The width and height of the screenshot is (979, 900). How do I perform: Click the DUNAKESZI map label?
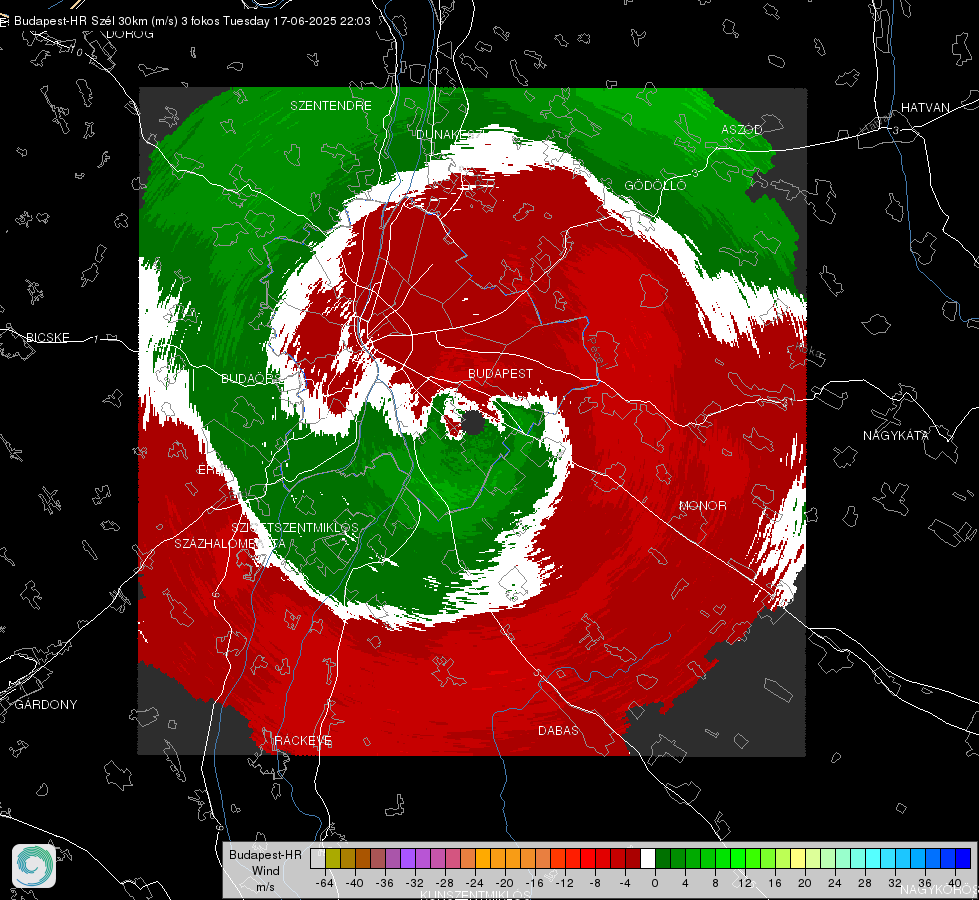[x=450, y=134]
